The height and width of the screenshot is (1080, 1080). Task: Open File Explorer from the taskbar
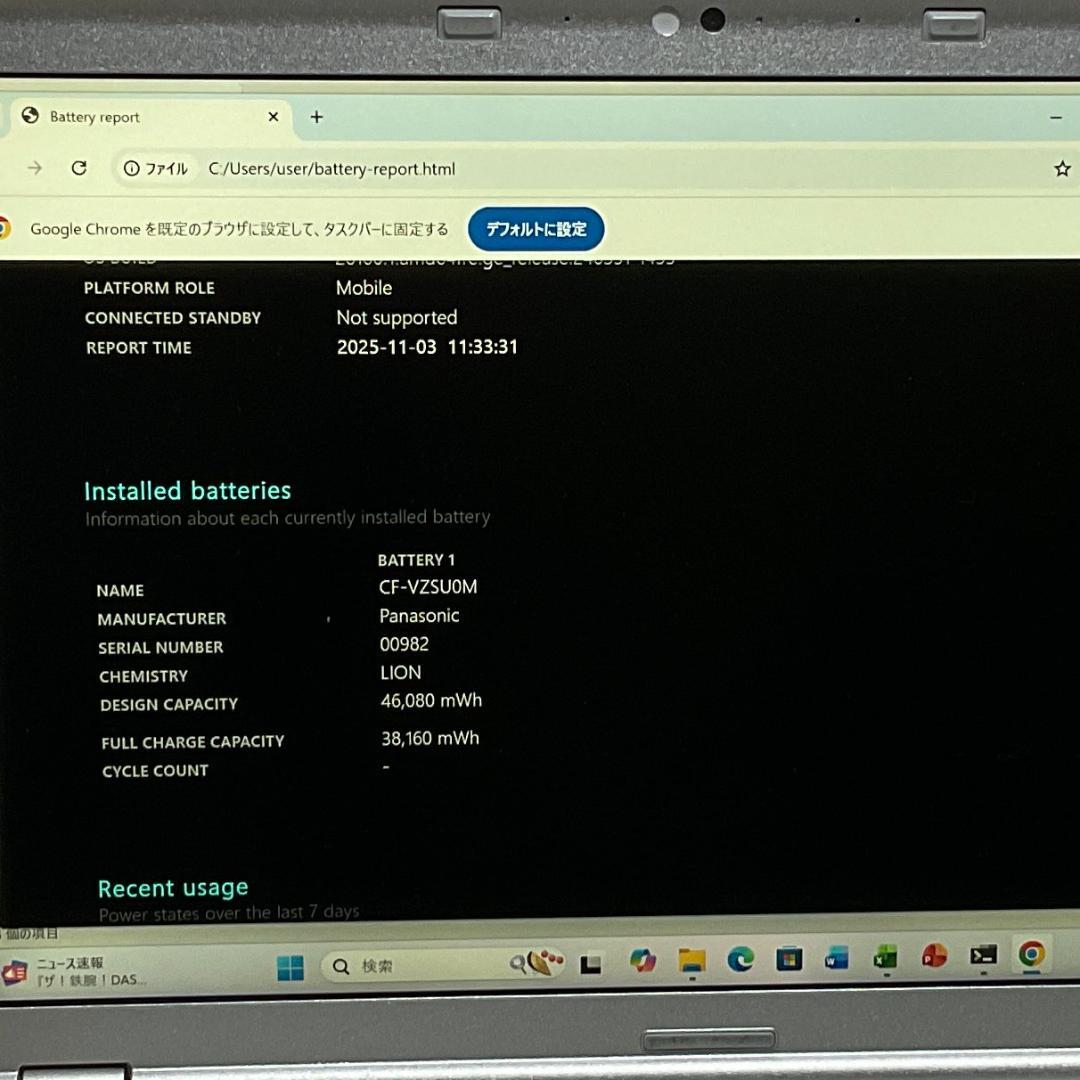coord(691,965)
